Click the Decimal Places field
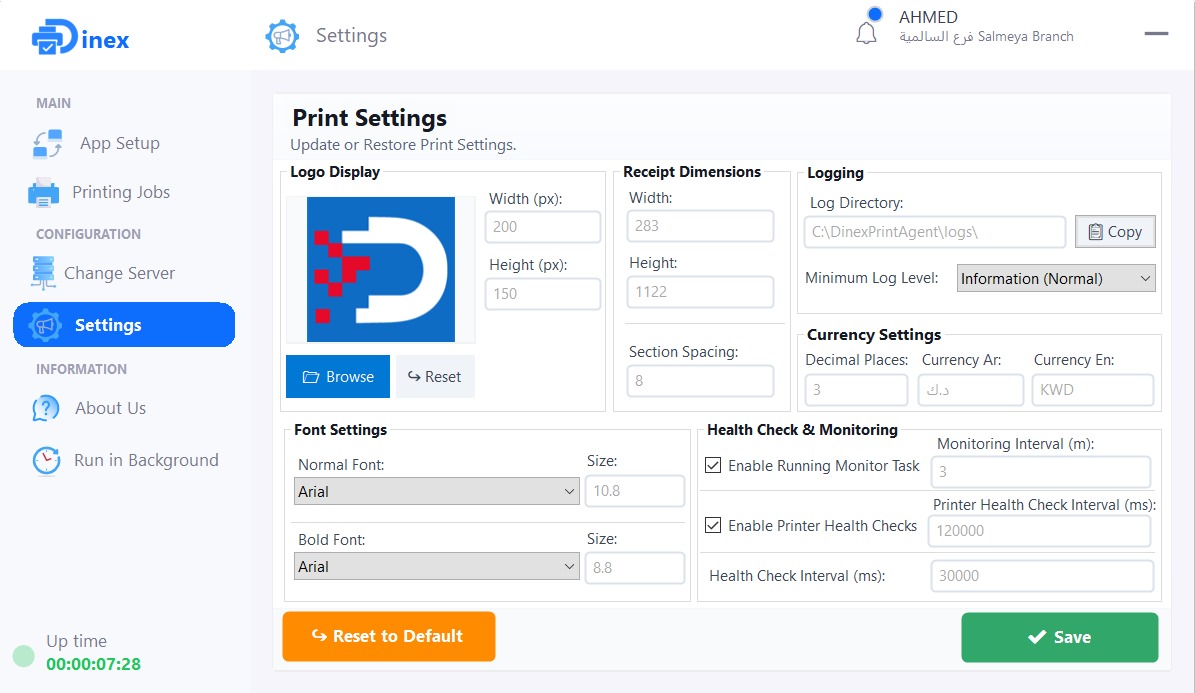This screenshot has width=1195, height=693. click(856, 390)
